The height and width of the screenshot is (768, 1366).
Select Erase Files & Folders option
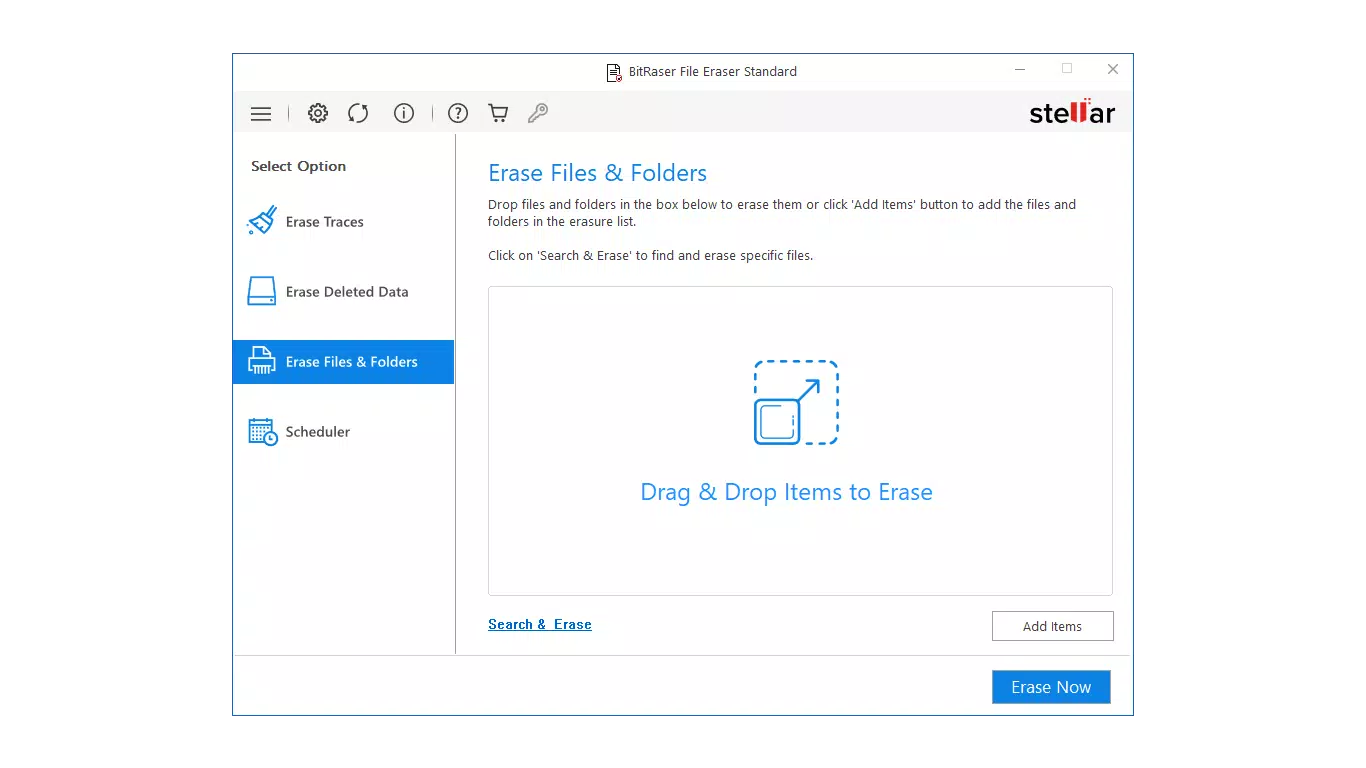(343, 362)
